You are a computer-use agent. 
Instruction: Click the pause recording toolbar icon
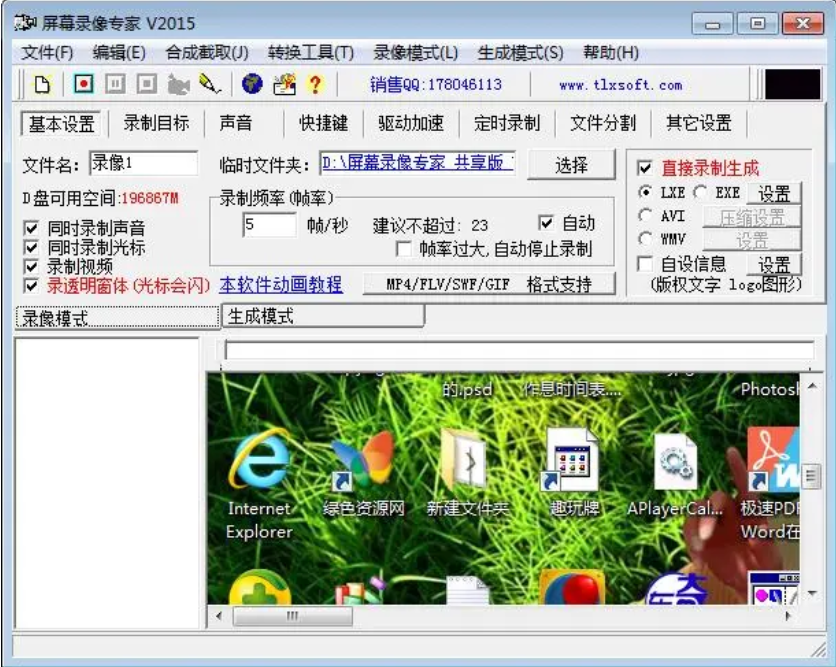coord(115,84)
